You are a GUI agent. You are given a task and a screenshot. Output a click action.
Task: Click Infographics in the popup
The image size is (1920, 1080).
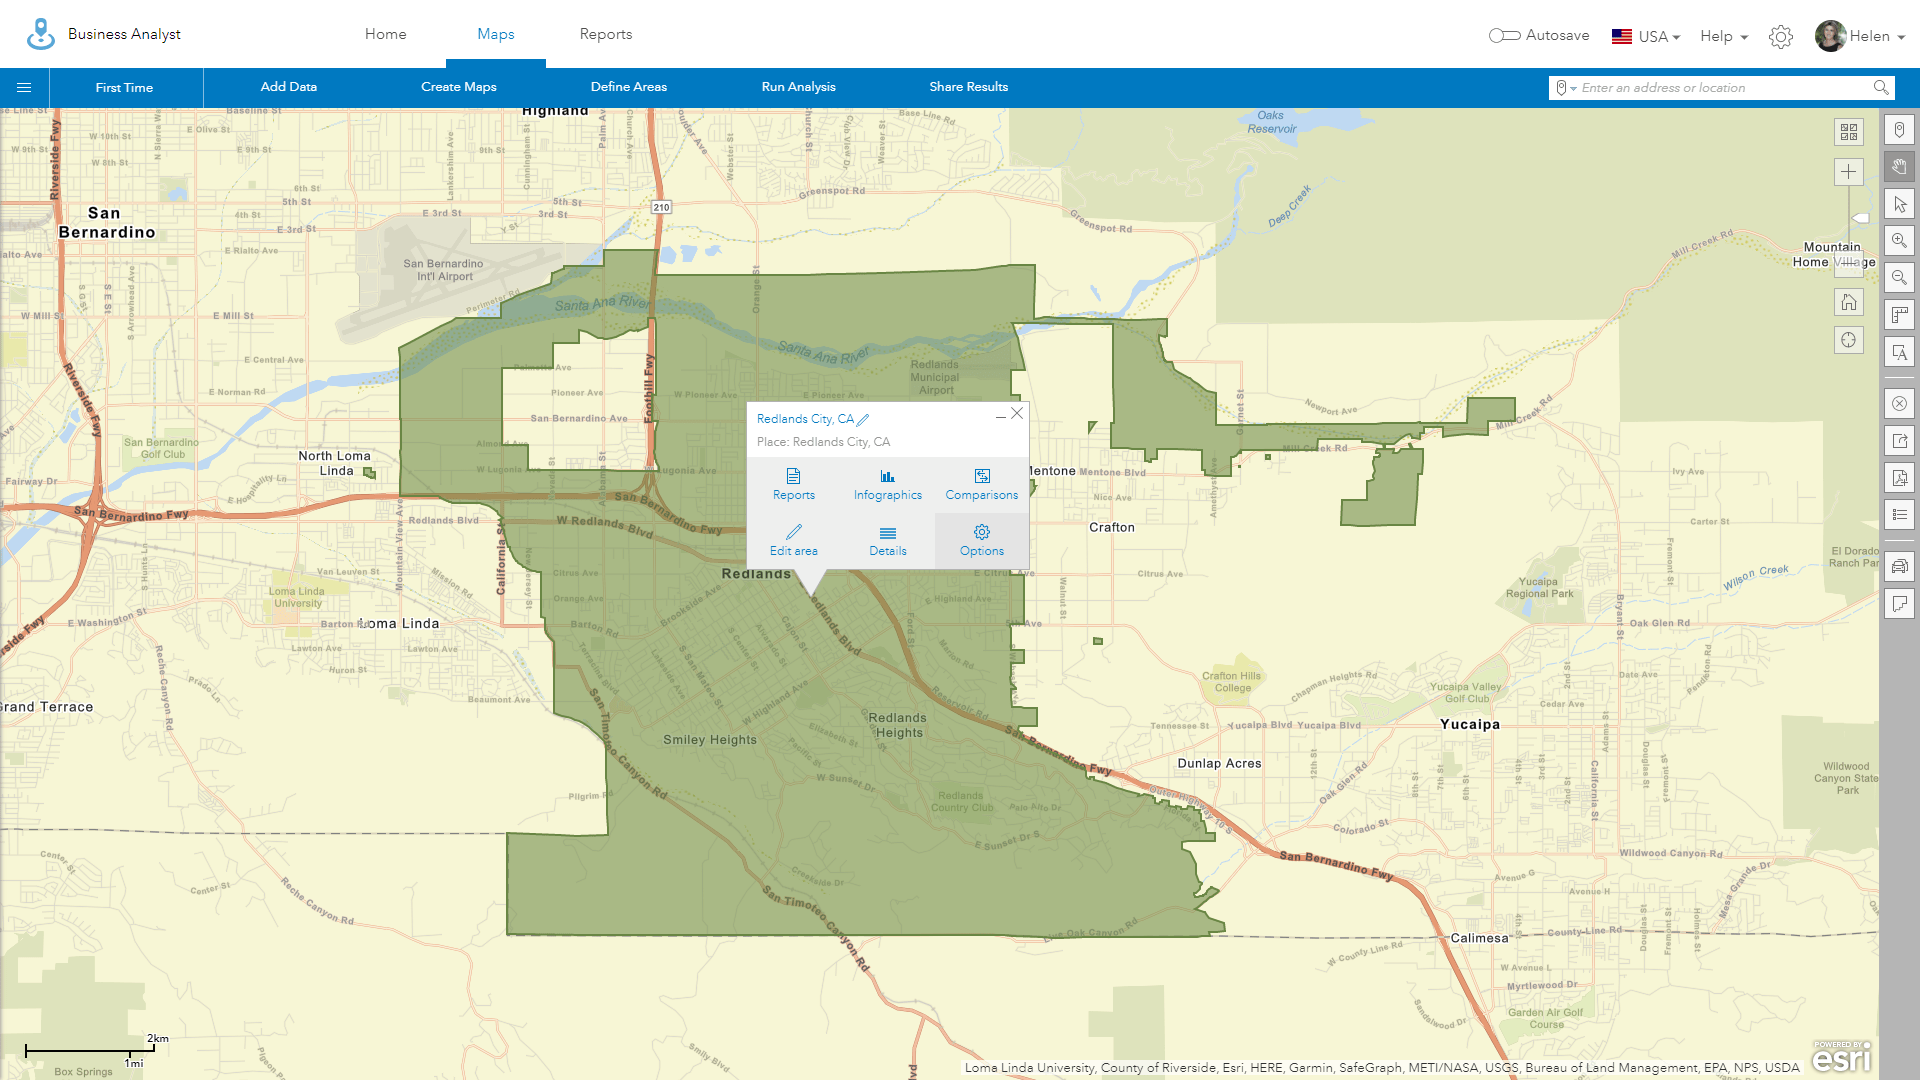[887, 485]
